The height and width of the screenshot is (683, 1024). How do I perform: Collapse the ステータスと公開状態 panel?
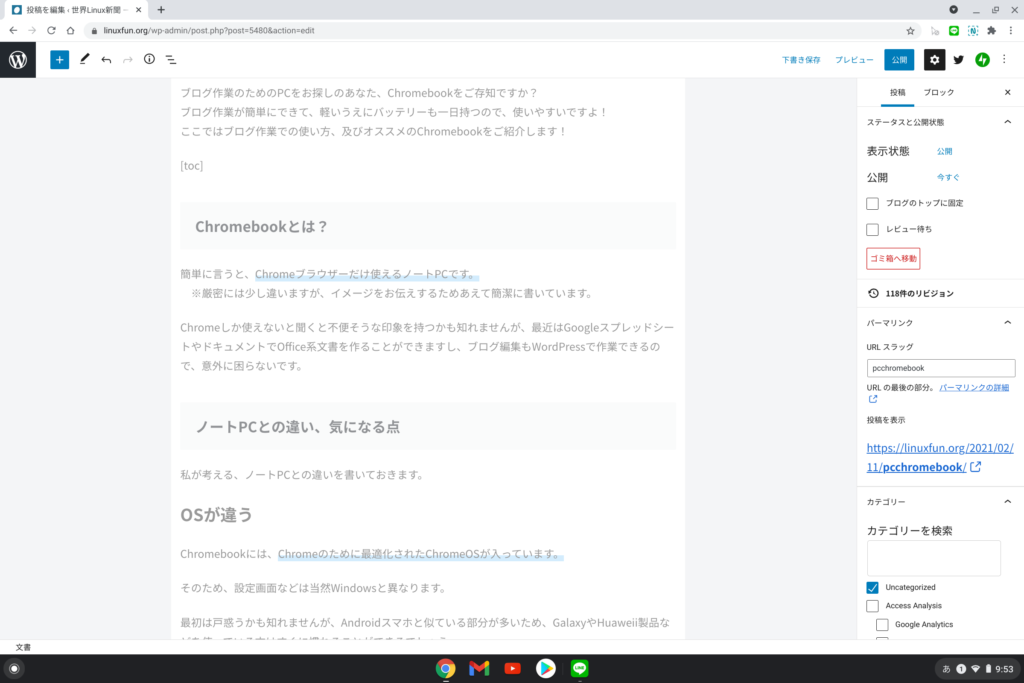pos(1008,122)
